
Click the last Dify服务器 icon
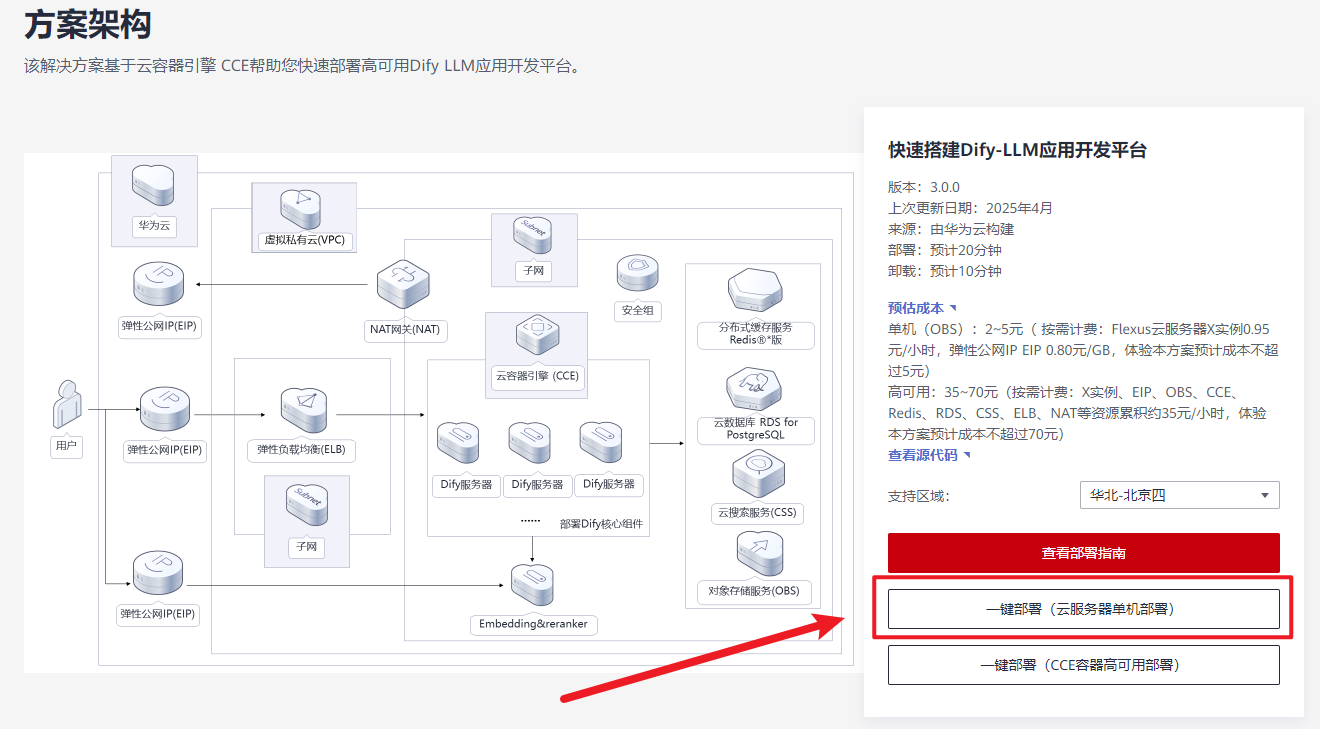603,443
